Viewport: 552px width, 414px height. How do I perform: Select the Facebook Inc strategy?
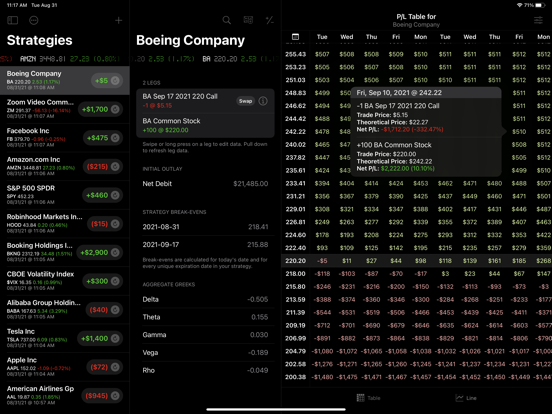click(x=65, y=138)
